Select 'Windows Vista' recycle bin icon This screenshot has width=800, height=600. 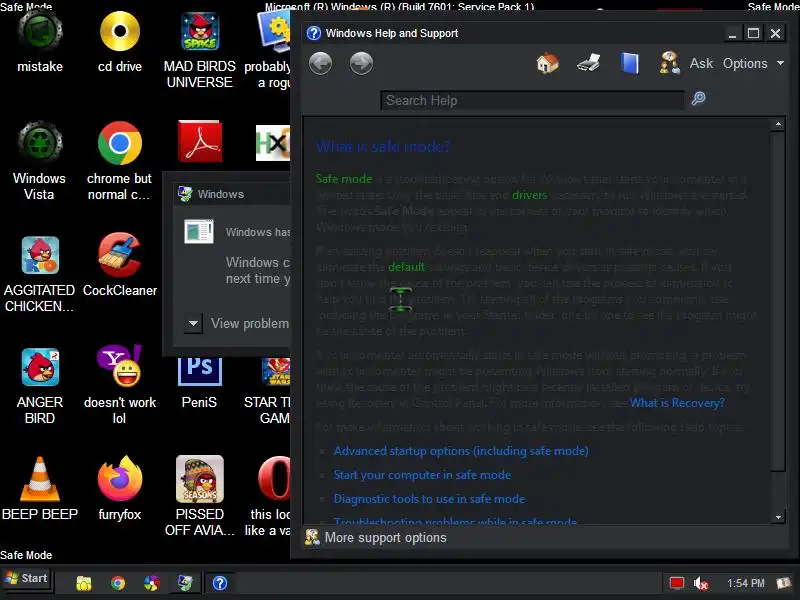point(40,161)
